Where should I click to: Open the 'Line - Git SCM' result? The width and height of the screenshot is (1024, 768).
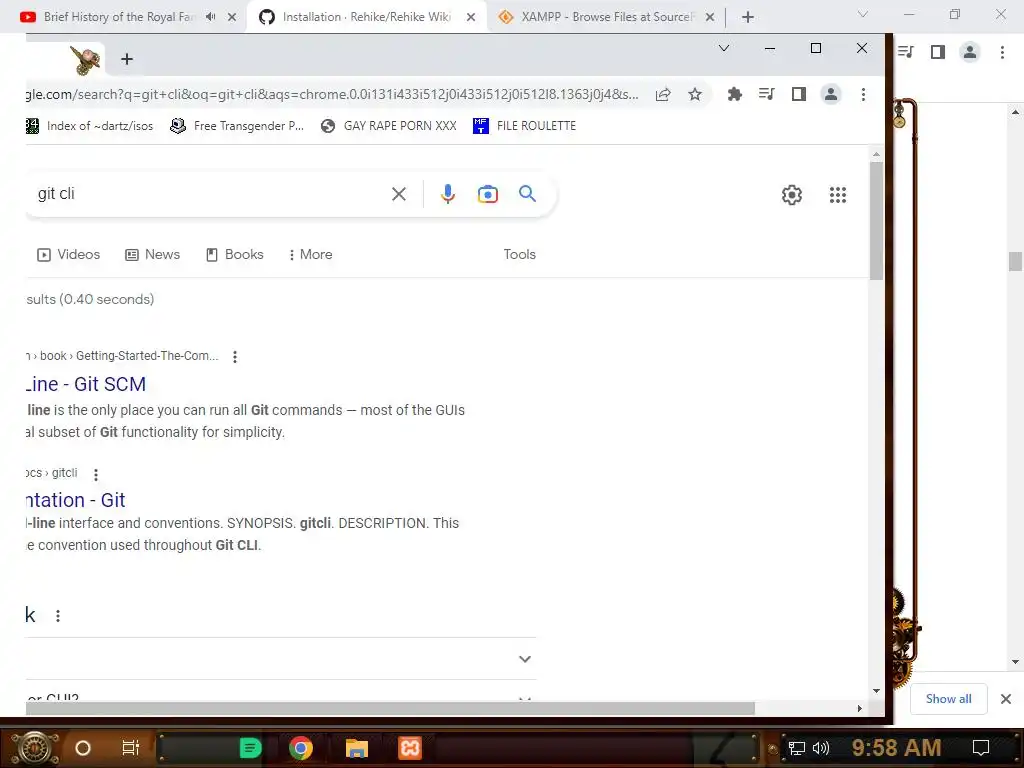86,384
